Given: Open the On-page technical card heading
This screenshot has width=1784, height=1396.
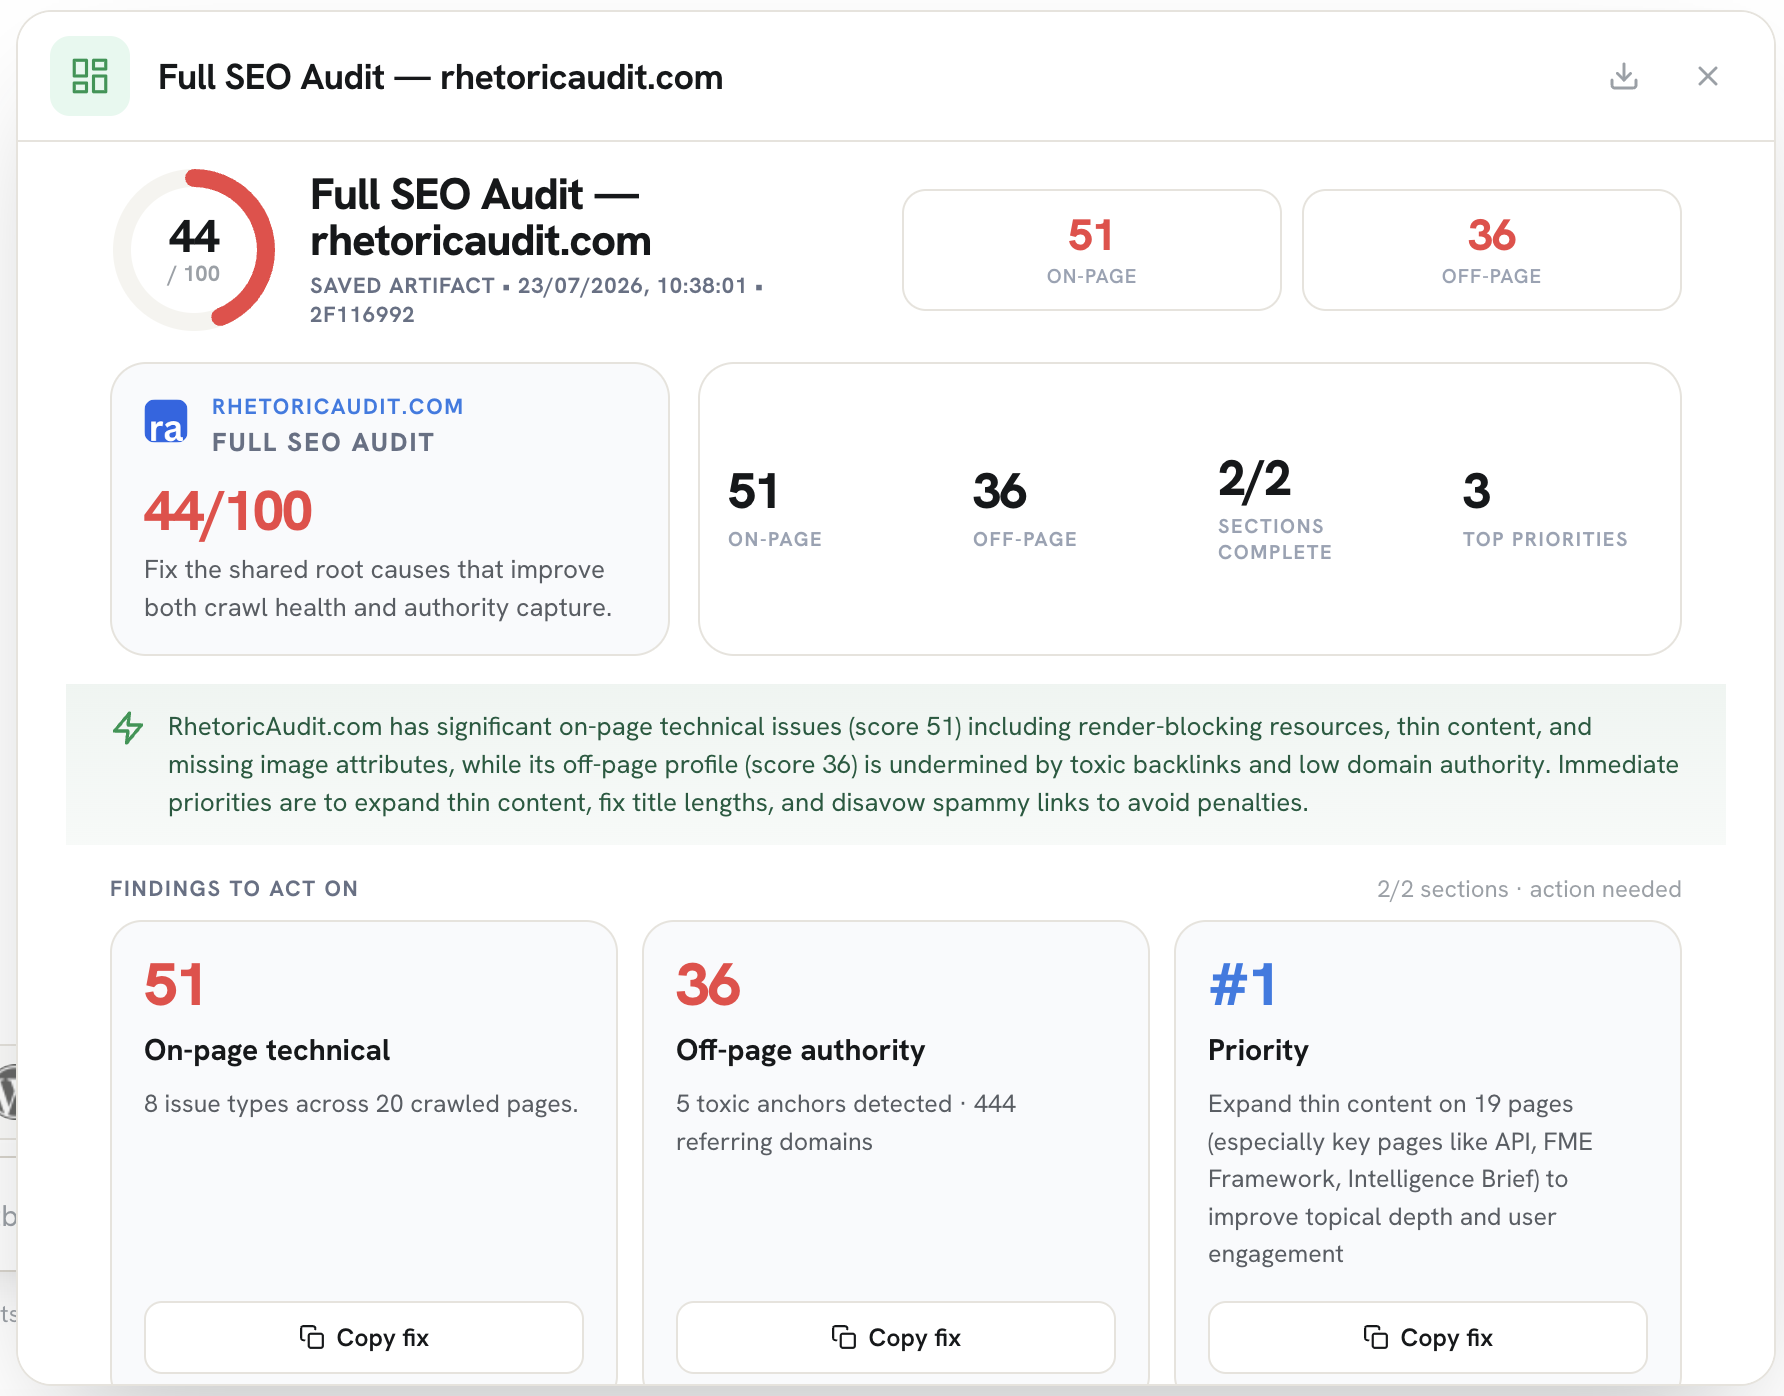Looking at the screenshot, I should pos(267,1050).
